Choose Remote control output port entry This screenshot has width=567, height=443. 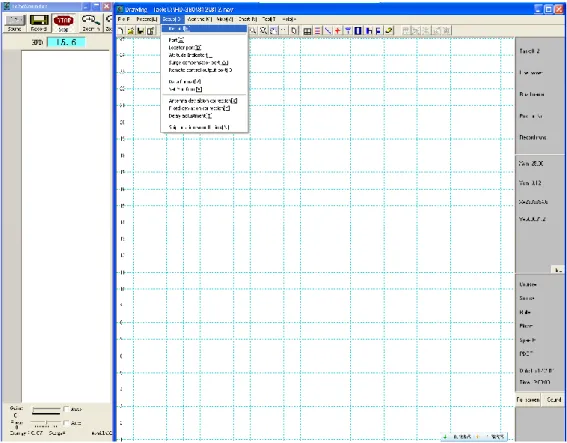click(204, 70)
